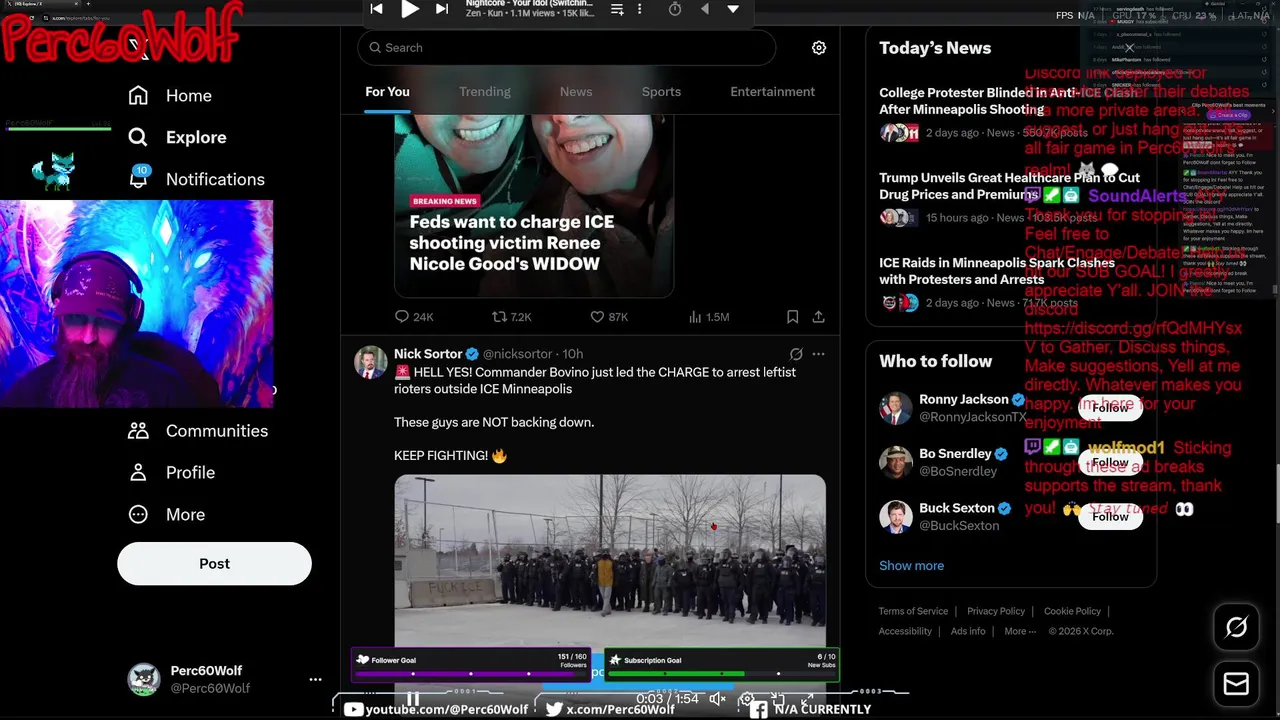Screen dimensions: 1280x720
Task: Open the Ads info footer link
Action: (x=968, y=631)
